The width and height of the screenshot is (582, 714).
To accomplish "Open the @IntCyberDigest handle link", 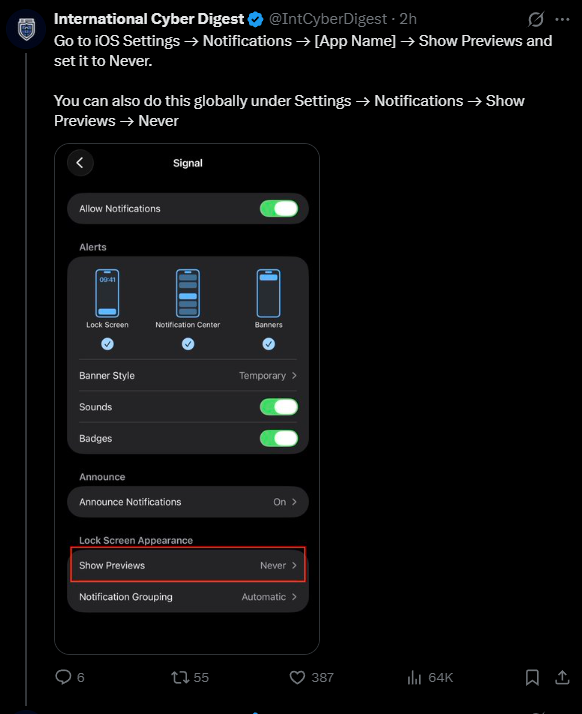I will coord(327,19).
